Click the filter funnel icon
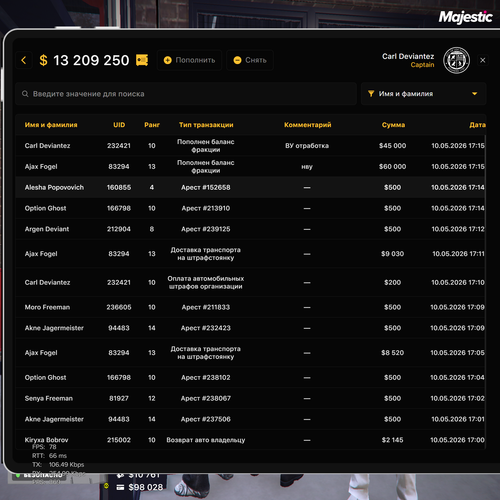The height and width of the screenshot is (500, 500). [x=371, y=94]
